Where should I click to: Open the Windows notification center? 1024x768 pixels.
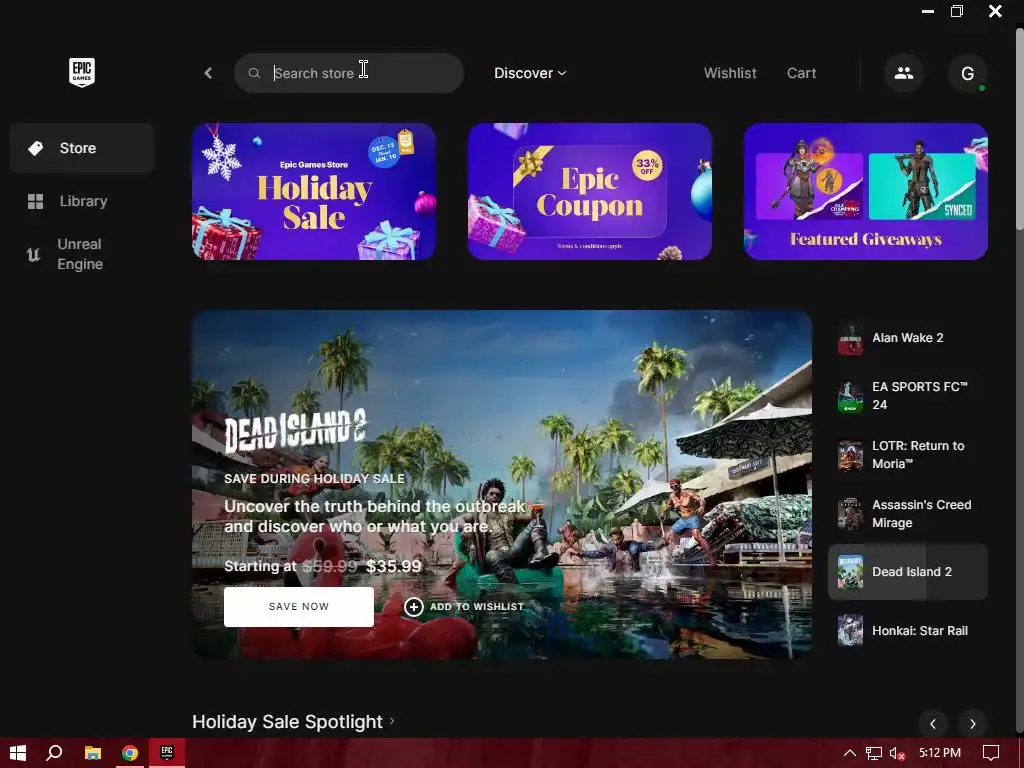pos(991,753)
